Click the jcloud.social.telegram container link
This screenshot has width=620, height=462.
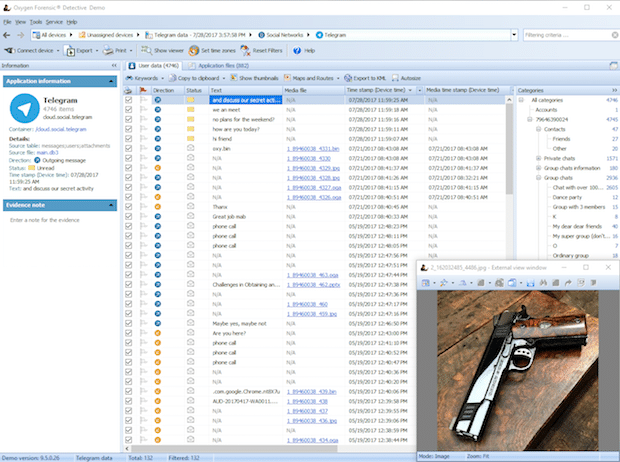coord(60,129)
